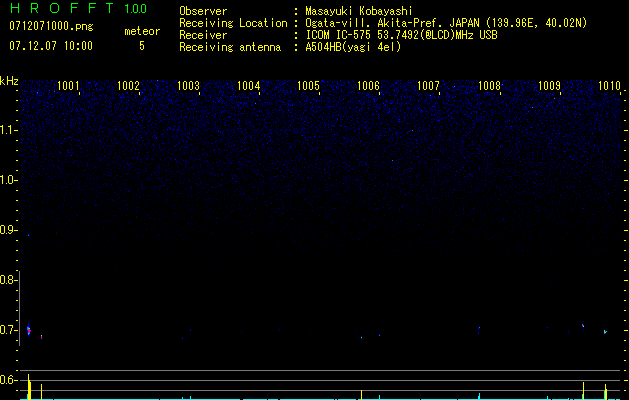The height and width of the screenshot is (400, 629).
Task: Click the 1005 time axis marker
Action: point(308,85)
